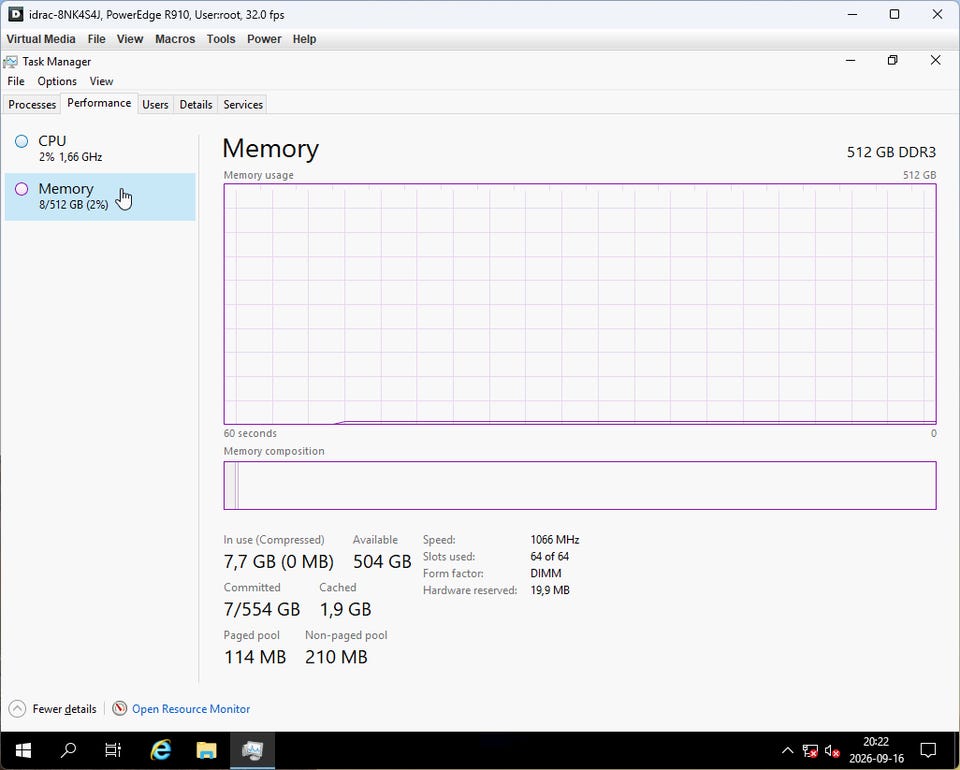This screenshot has width=960, height=770.
Task: Click the CPU circle graph icon
Action: point(21,141)
